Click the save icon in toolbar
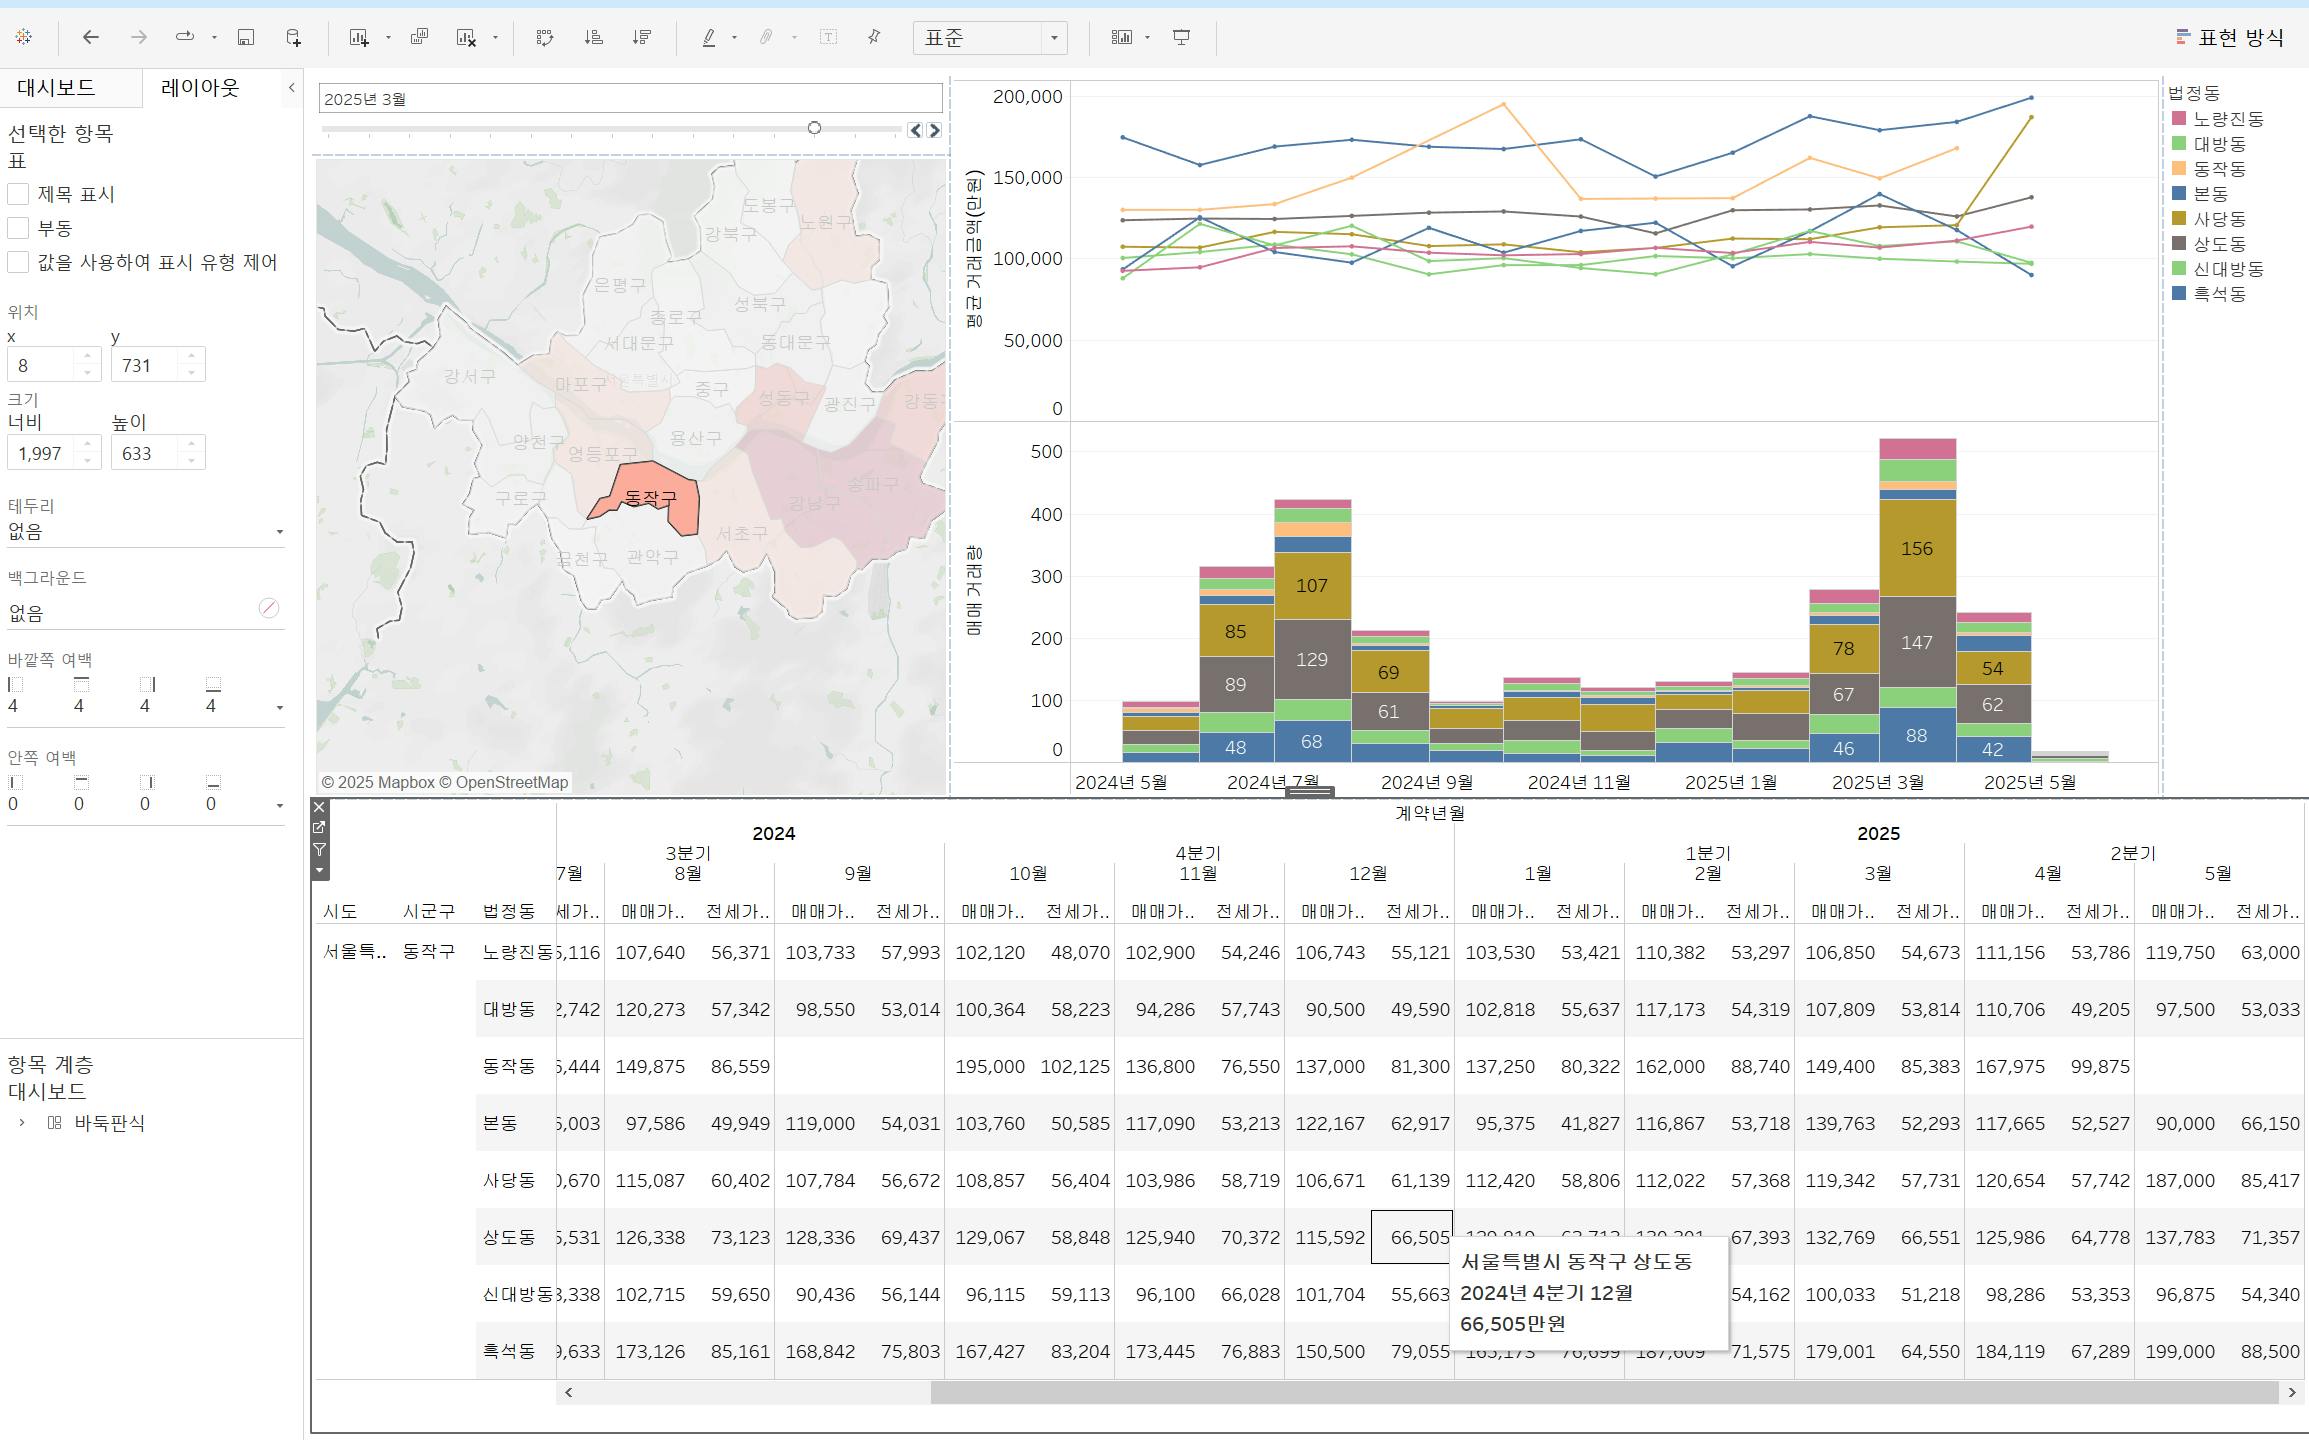The width and height of the screenshot is (2309, 1440). coord(245,37)
